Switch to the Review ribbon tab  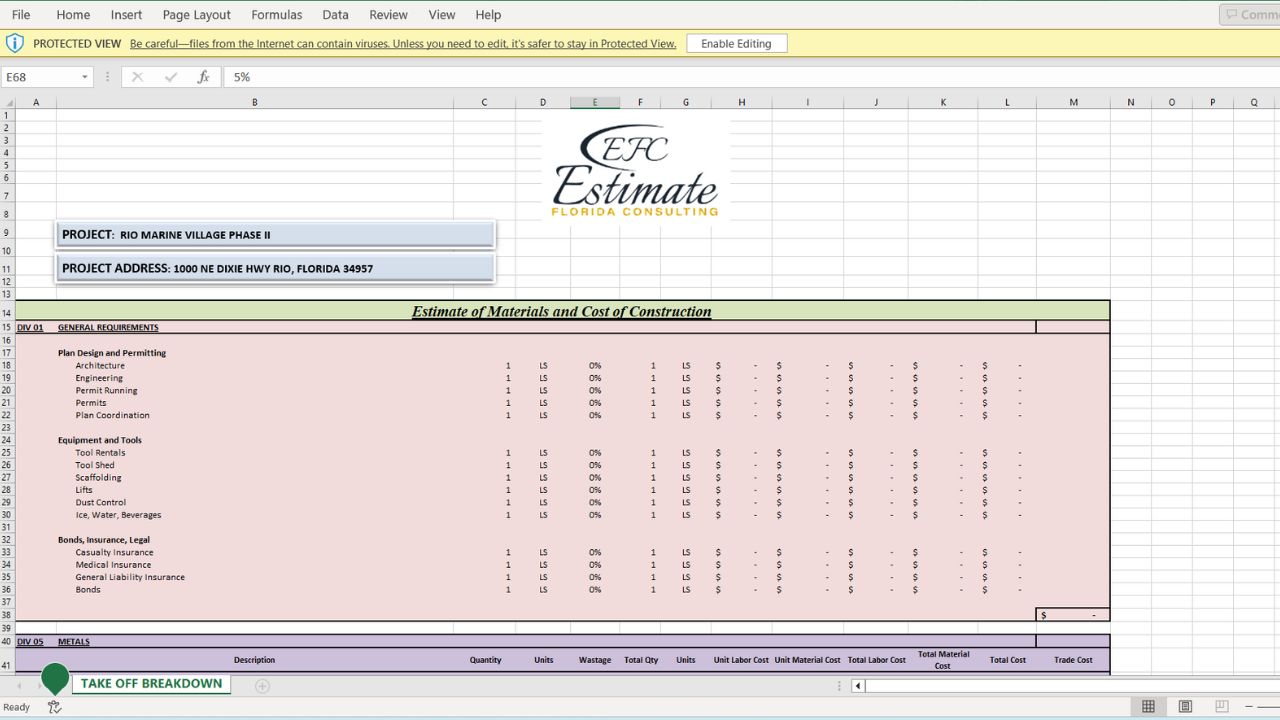(388, 14)
